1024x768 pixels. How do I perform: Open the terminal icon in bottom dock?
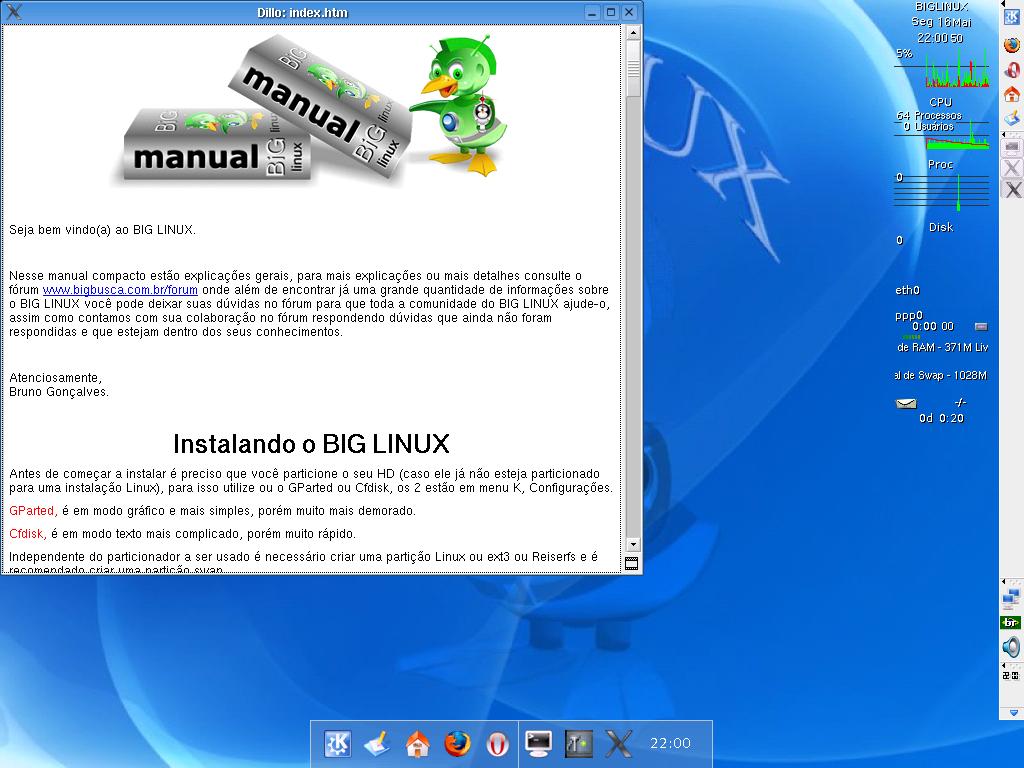coord(539,743)
